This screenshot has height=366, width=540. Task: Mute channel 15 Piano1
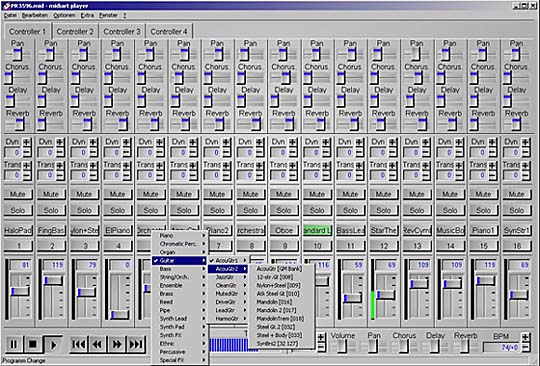click(x=484, y=194)
